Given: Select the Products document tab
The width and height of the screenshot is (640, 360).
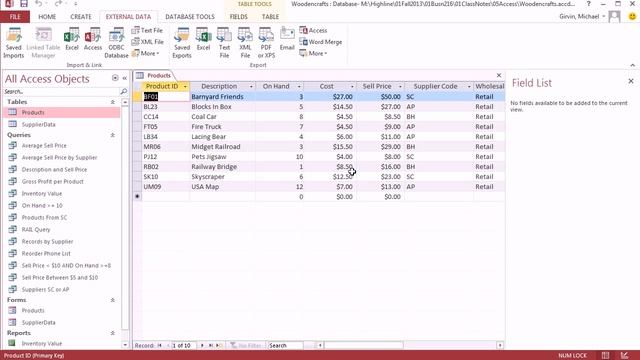Looking at the screenshot, I should (154, 76).
